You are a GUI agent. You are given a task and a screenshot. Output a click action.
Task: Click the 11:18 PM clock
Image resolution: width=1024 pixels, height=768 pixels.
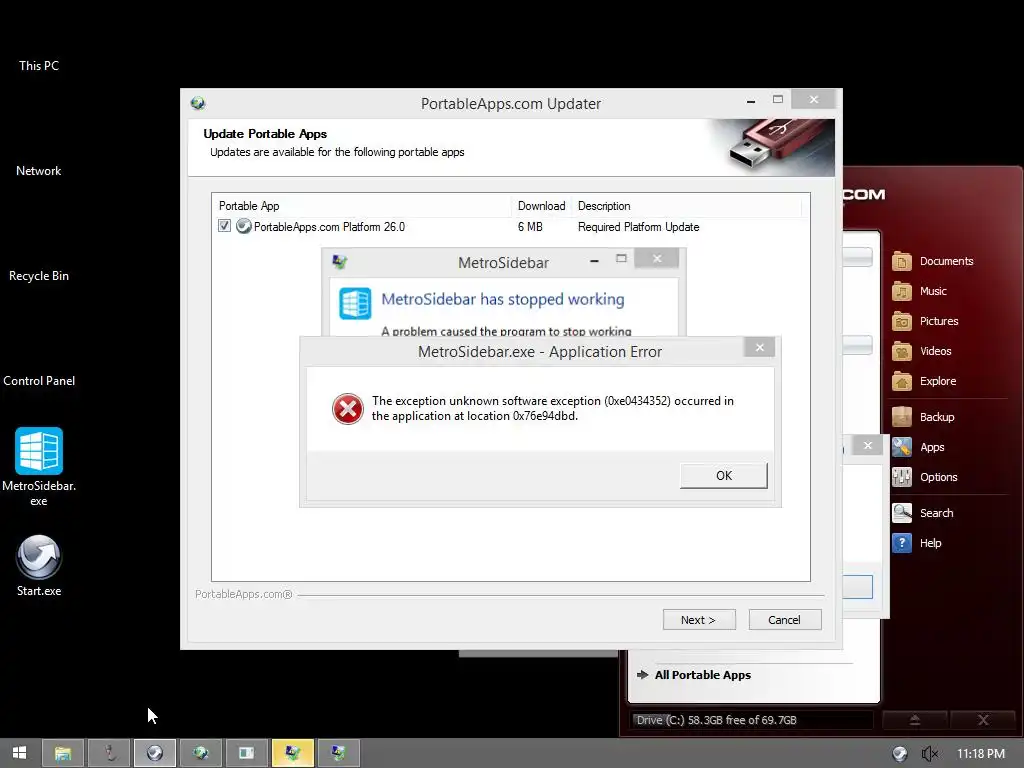981,754
